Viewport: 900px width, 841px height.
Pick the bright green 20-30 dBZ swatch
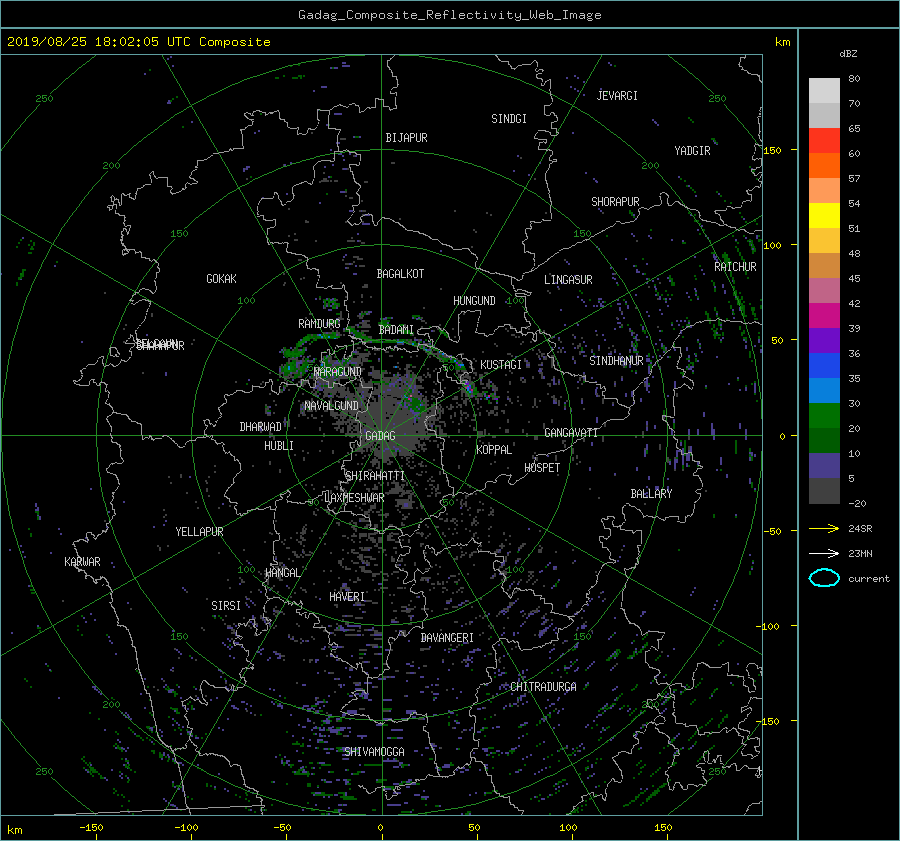(x=824, y=416)
